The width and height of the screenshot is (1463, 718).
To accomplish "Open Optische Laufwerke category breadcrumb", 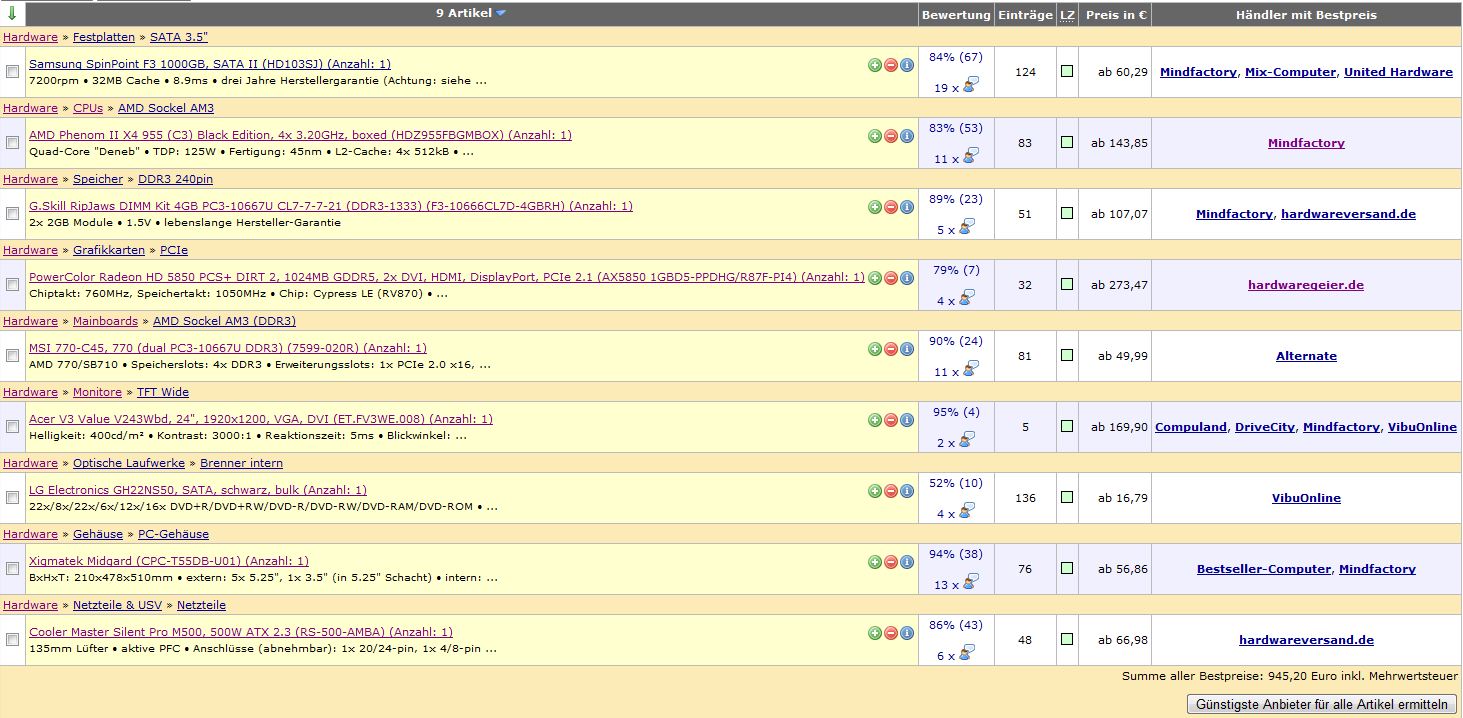I will pos(129,463).
